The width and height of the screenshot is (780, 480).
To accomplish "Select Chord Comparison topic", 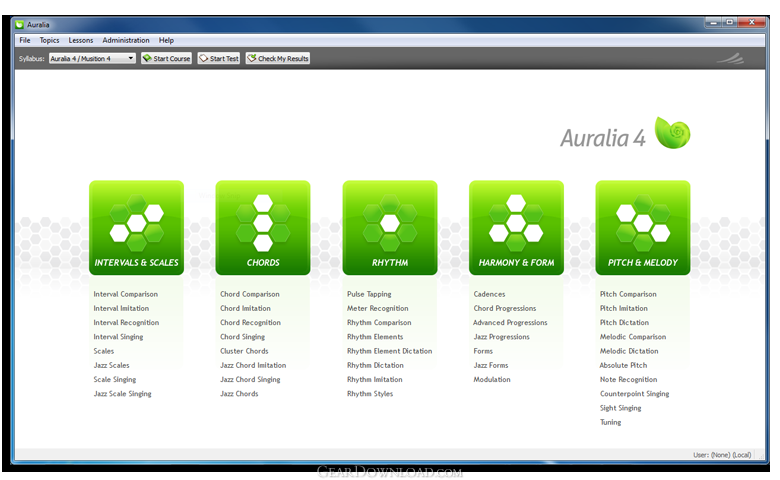I will (250, 294).
